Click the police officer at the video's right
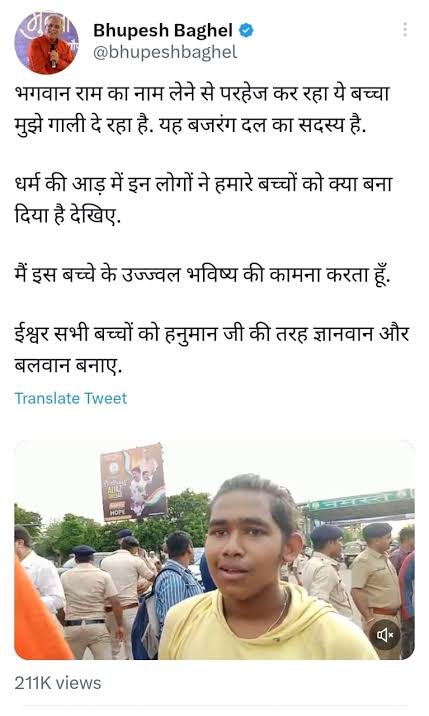The image size is (429, 716). [x=376, y=589]
